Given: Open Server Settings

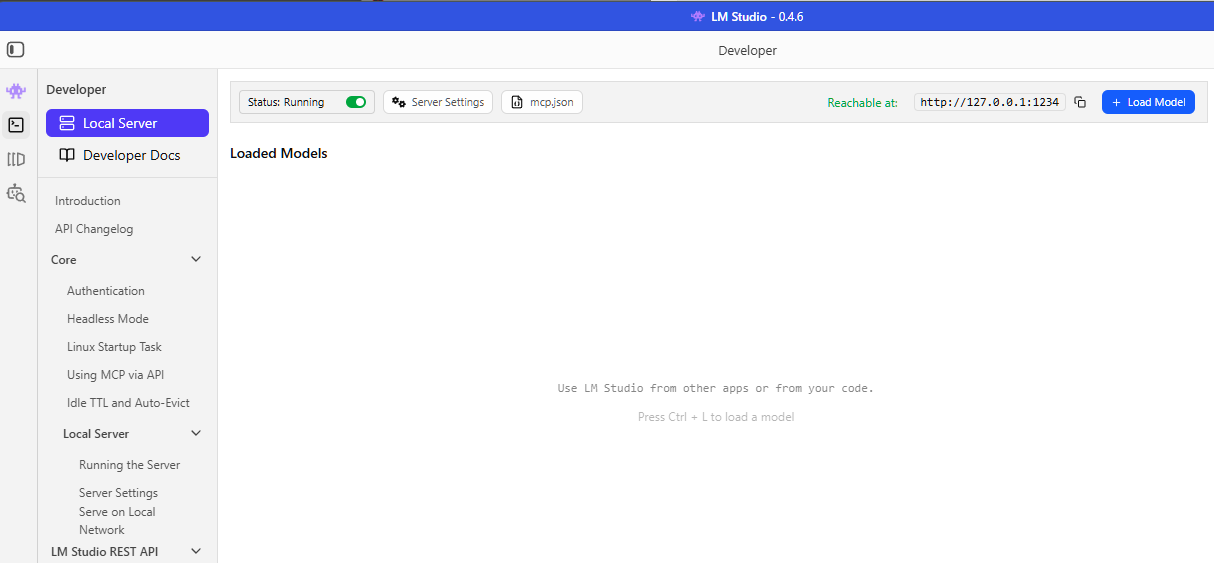Looking at the screenshot, I should (x=438, y=102).
